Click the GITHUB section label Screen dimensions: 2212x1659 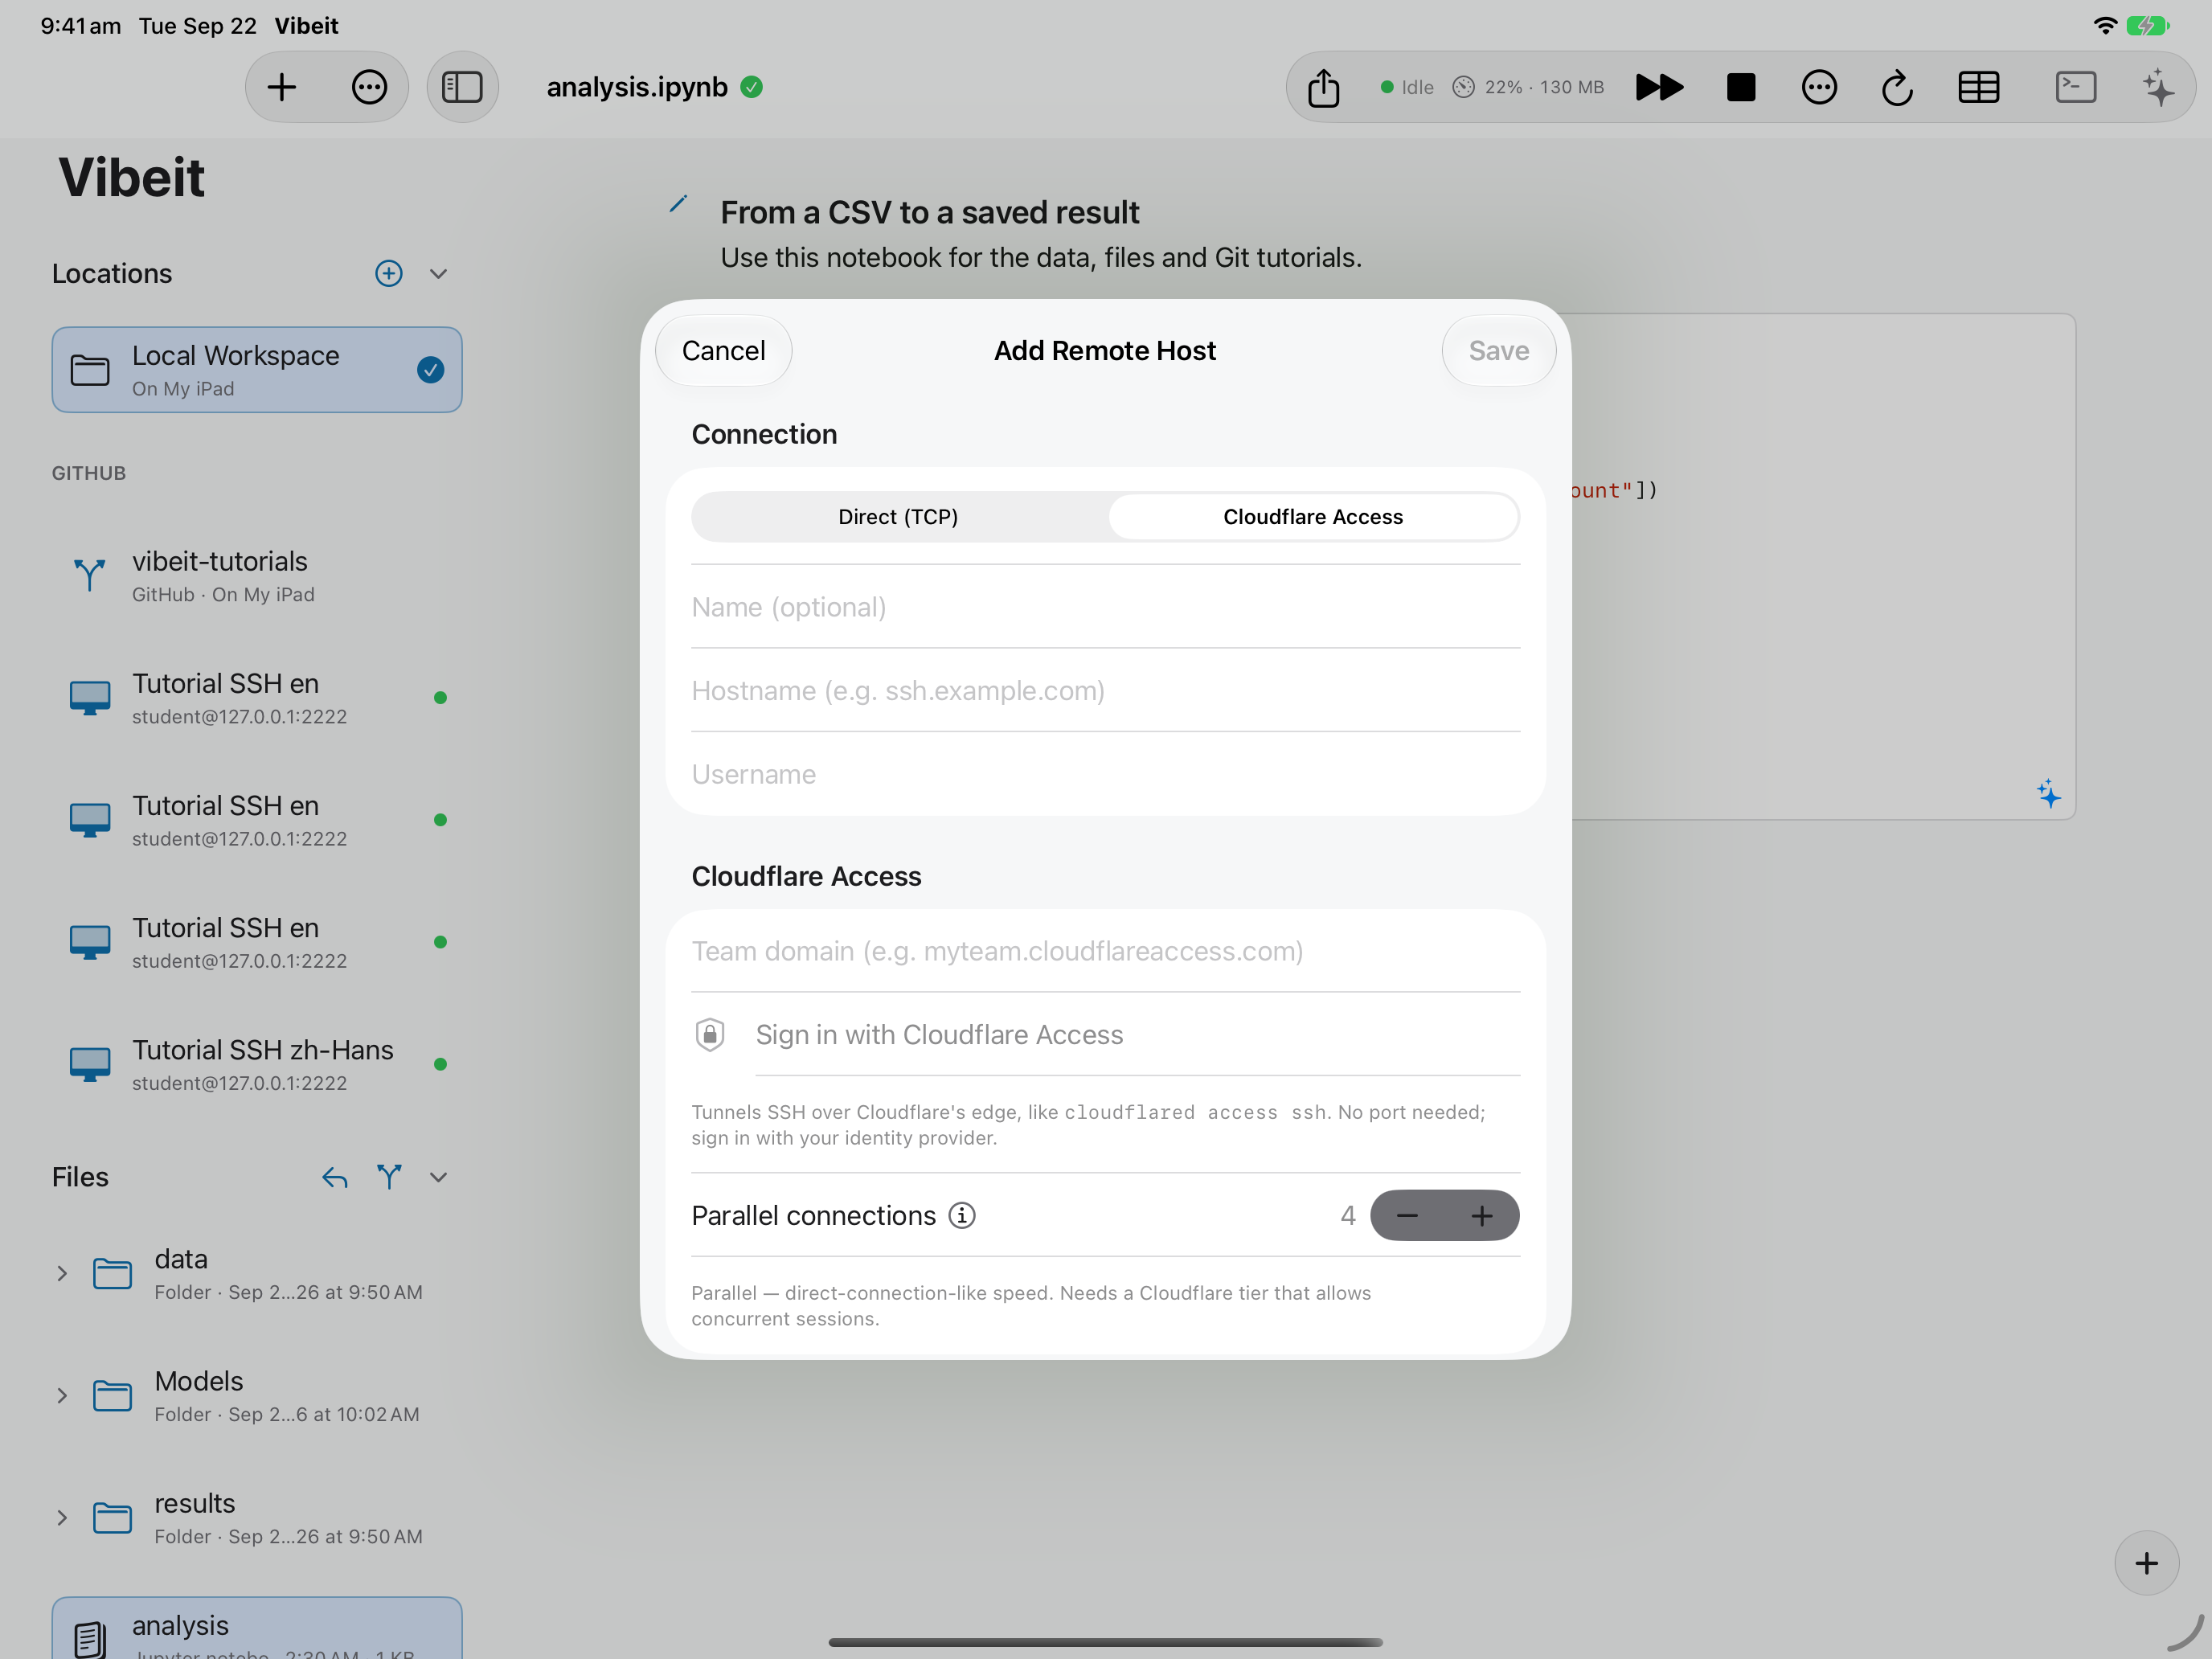[89, 473]
